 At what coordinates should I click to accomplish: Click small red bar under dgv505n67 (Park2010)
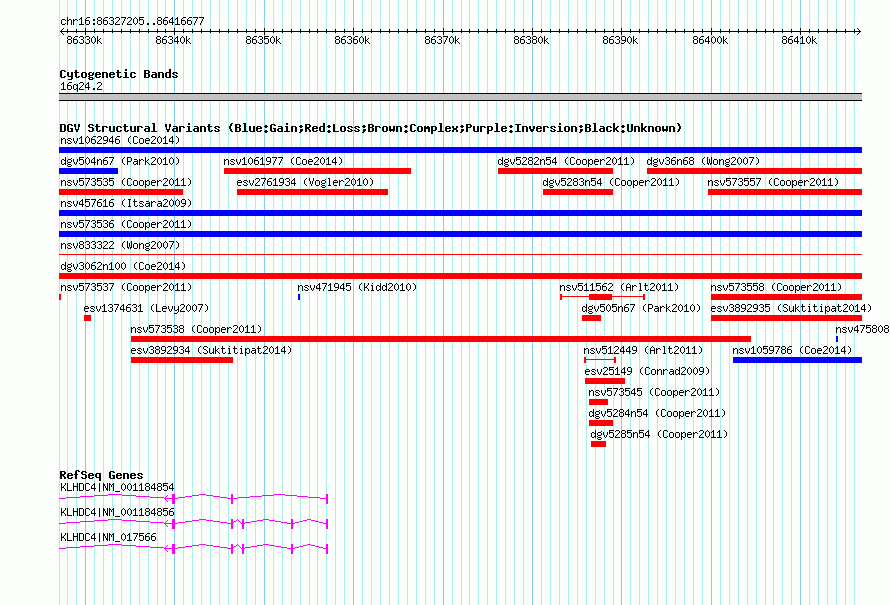[591, 318]
